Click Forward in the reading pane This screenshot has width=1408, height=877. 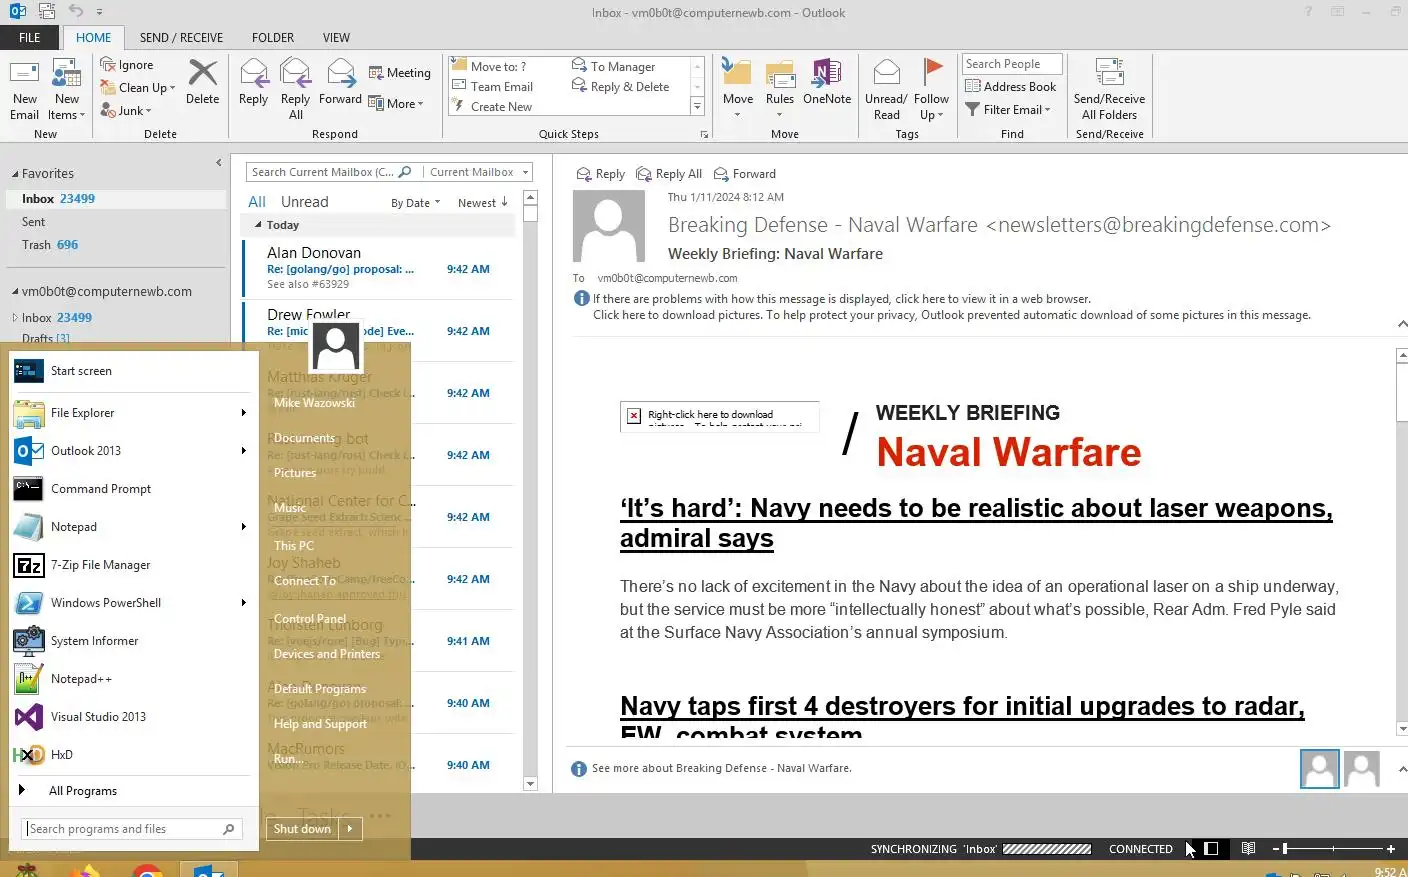point(745,174)
